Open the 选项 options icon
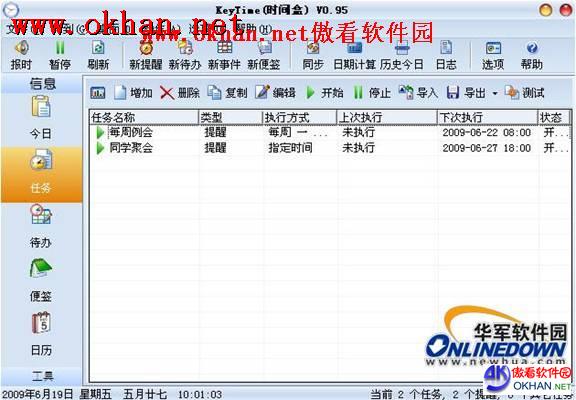Screen dimensions: 576x400 coord(493,55)
